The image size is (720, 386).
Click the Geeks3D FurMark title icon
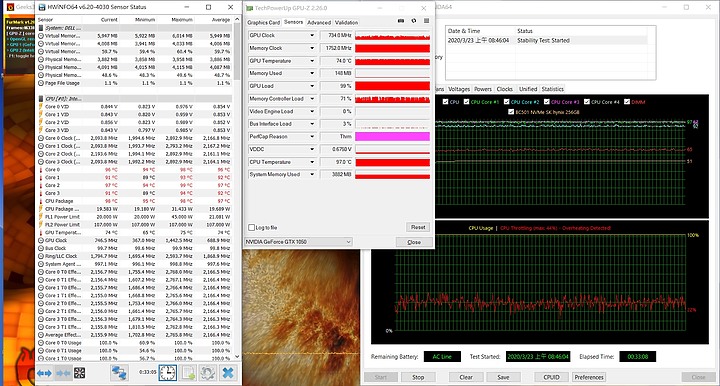pyautogui.click(x=10, y=7)
